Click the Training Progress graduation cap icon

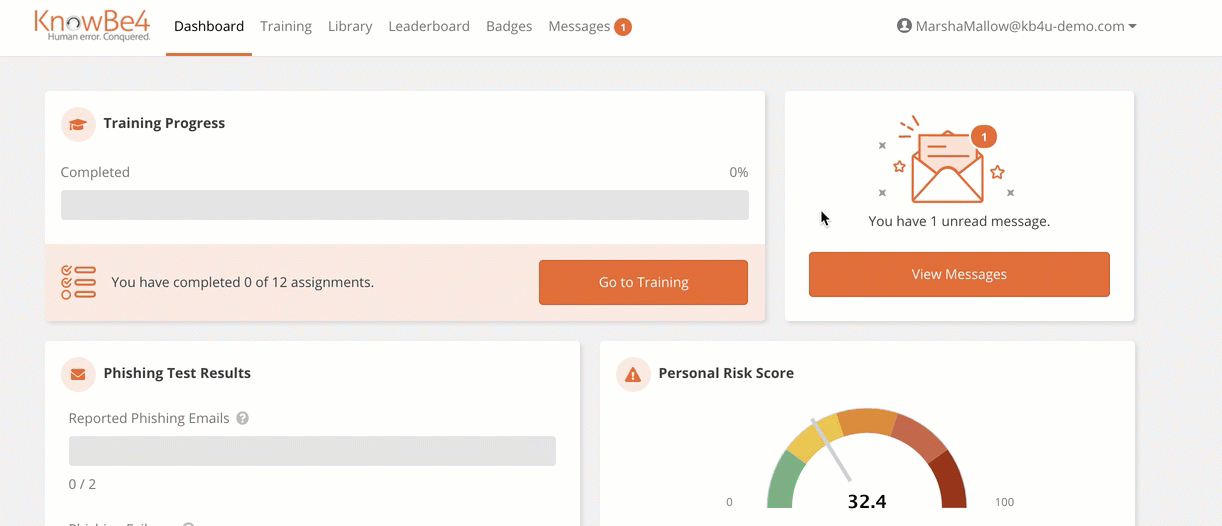coord(78,124)
